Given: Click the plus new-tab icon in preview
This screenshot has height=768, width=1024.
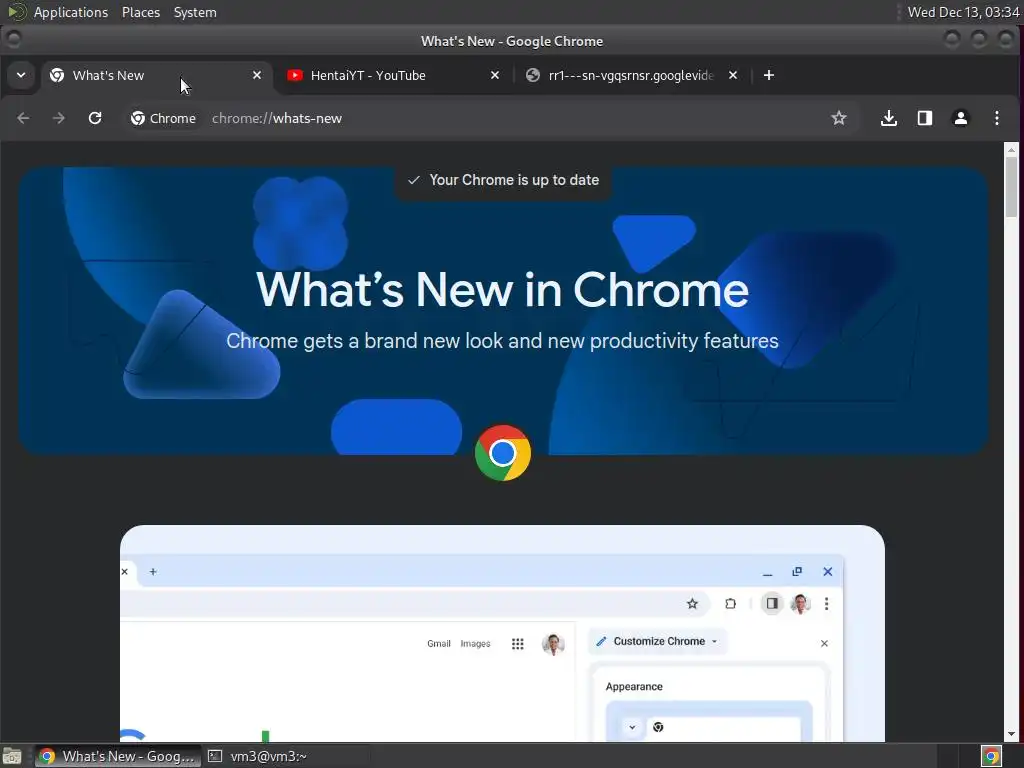Looking at the screenshot, I should 153,571.
